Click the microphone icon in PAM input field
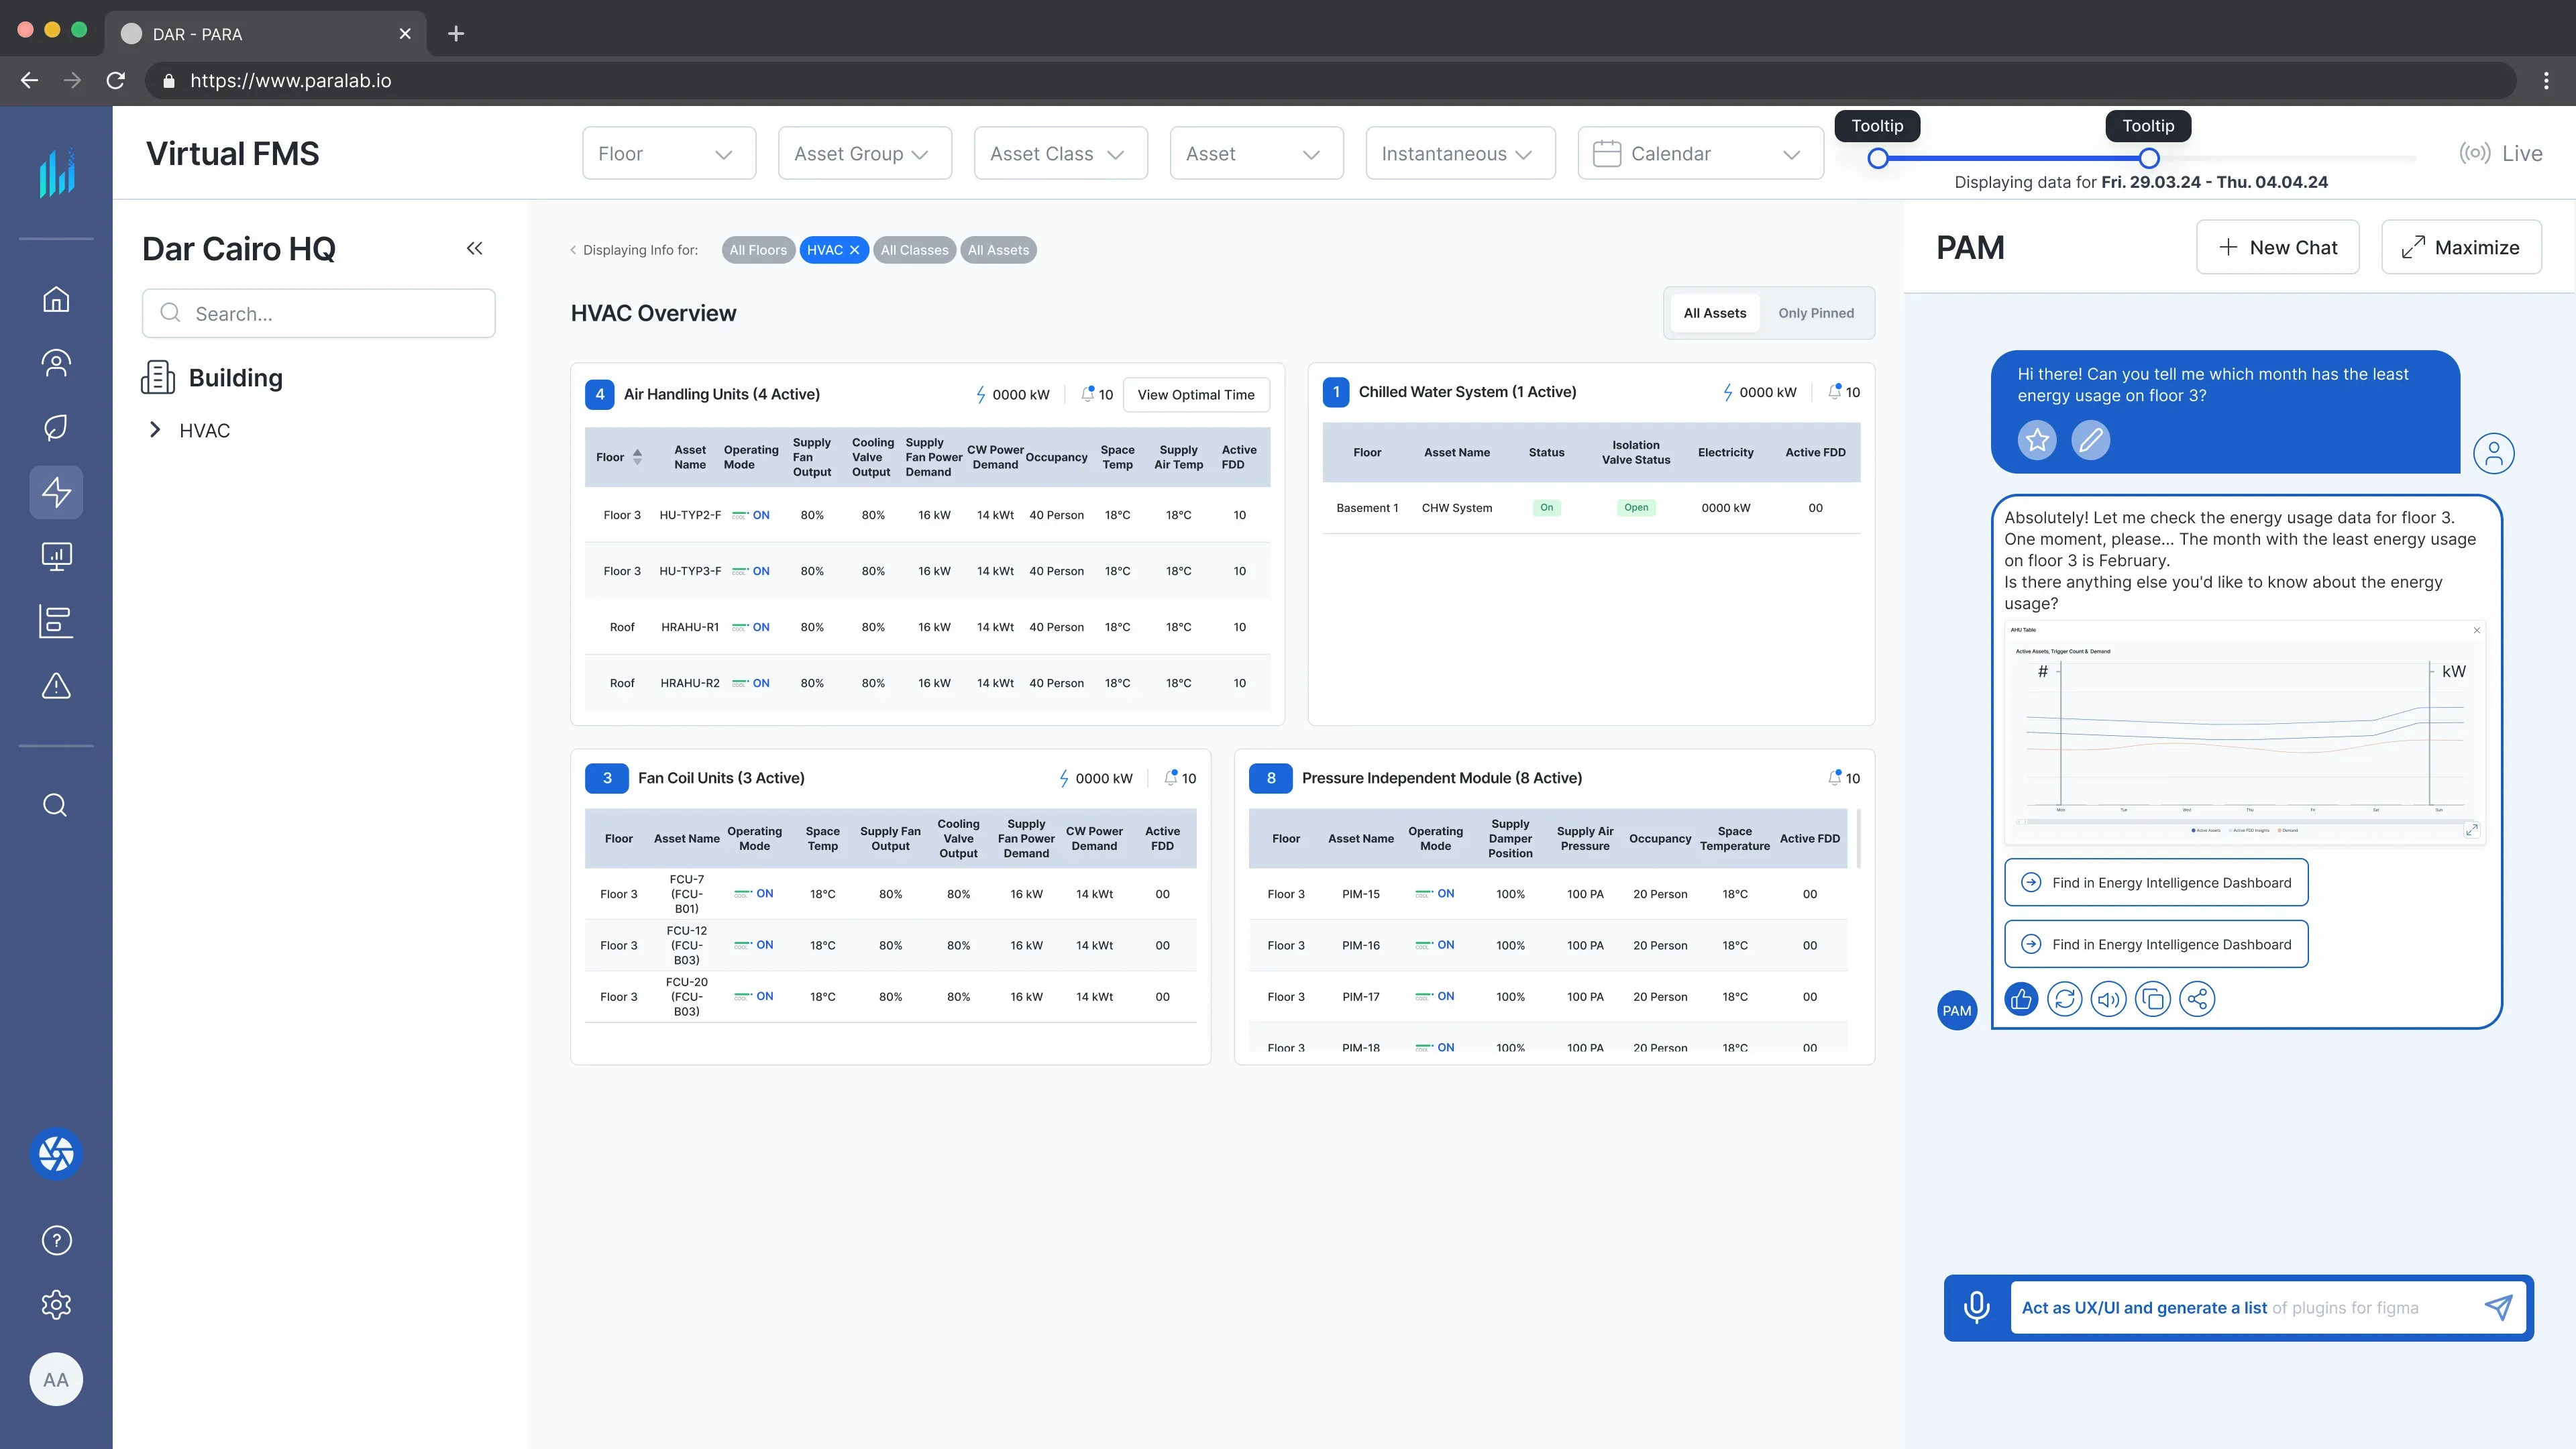2576x1449 pixels. pyautogui.click(x=1977, y=1307)
